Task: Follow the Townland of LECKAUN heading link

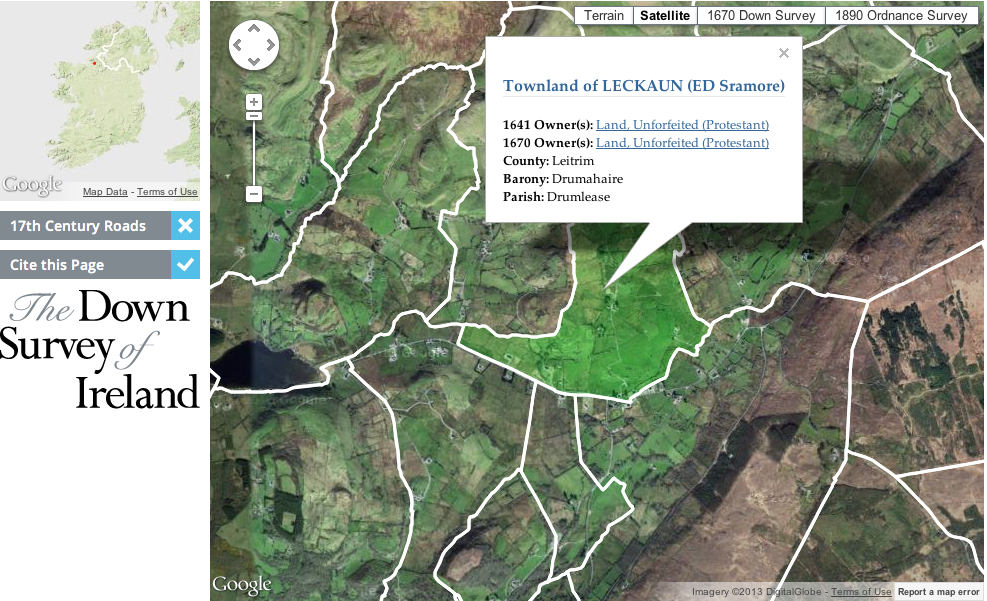Action: point(643,86)
